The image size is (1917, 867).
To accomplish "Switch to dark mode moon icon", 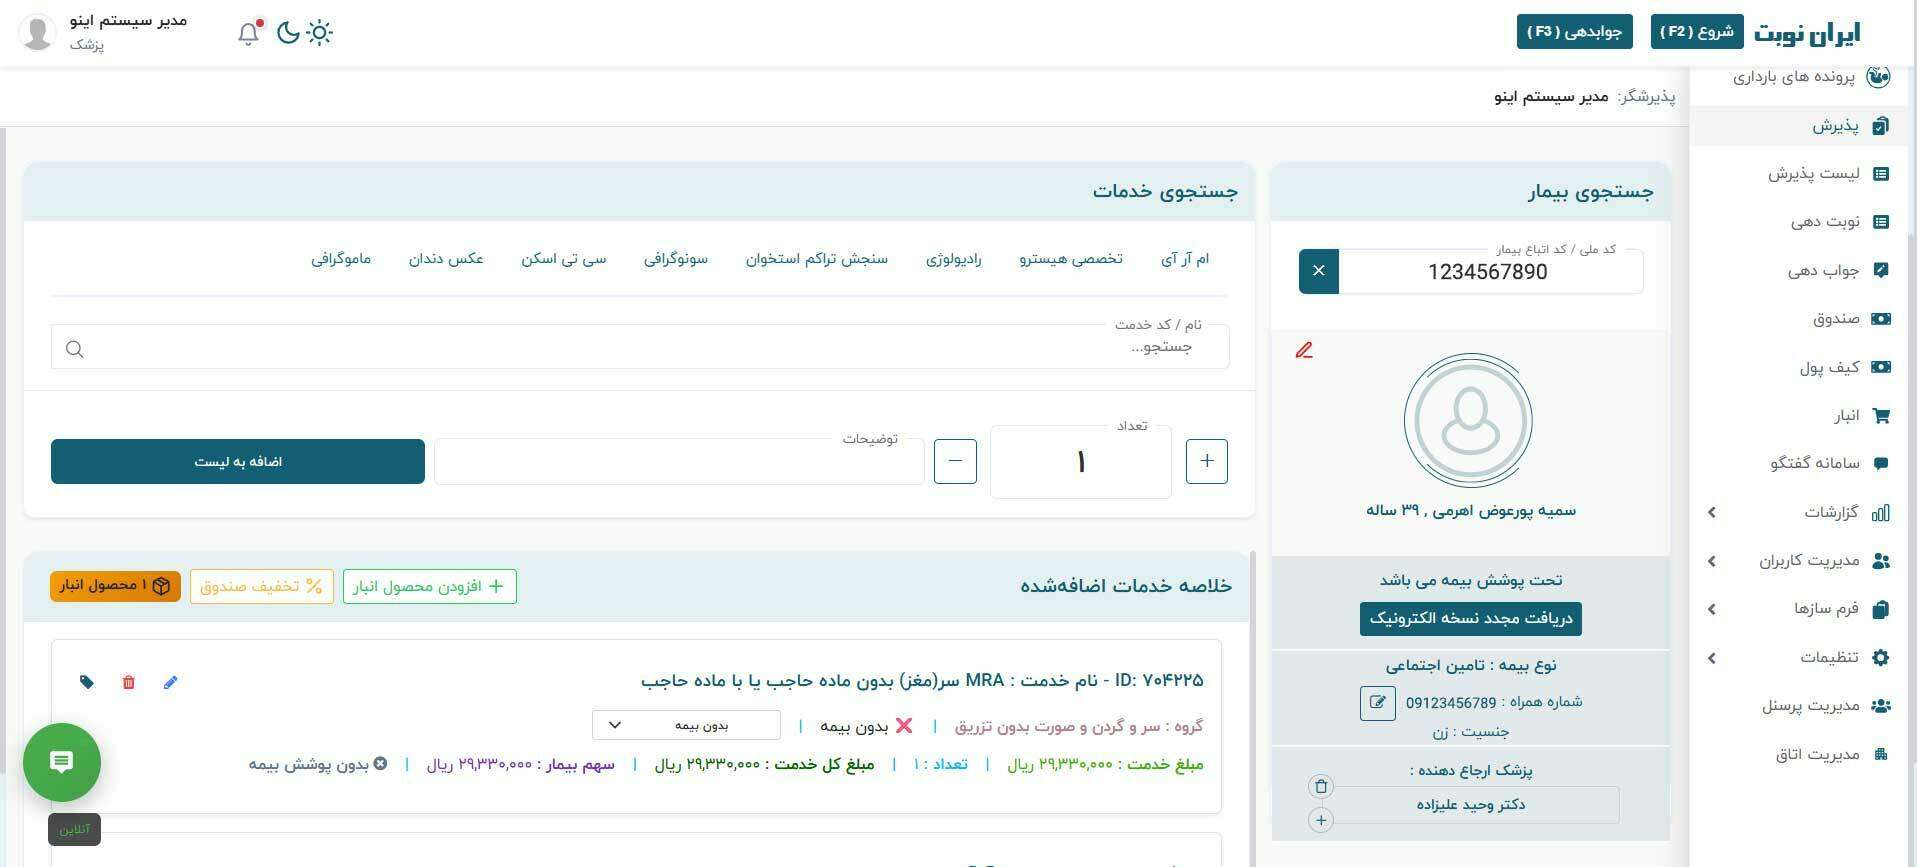I will (x=288, y=33).
